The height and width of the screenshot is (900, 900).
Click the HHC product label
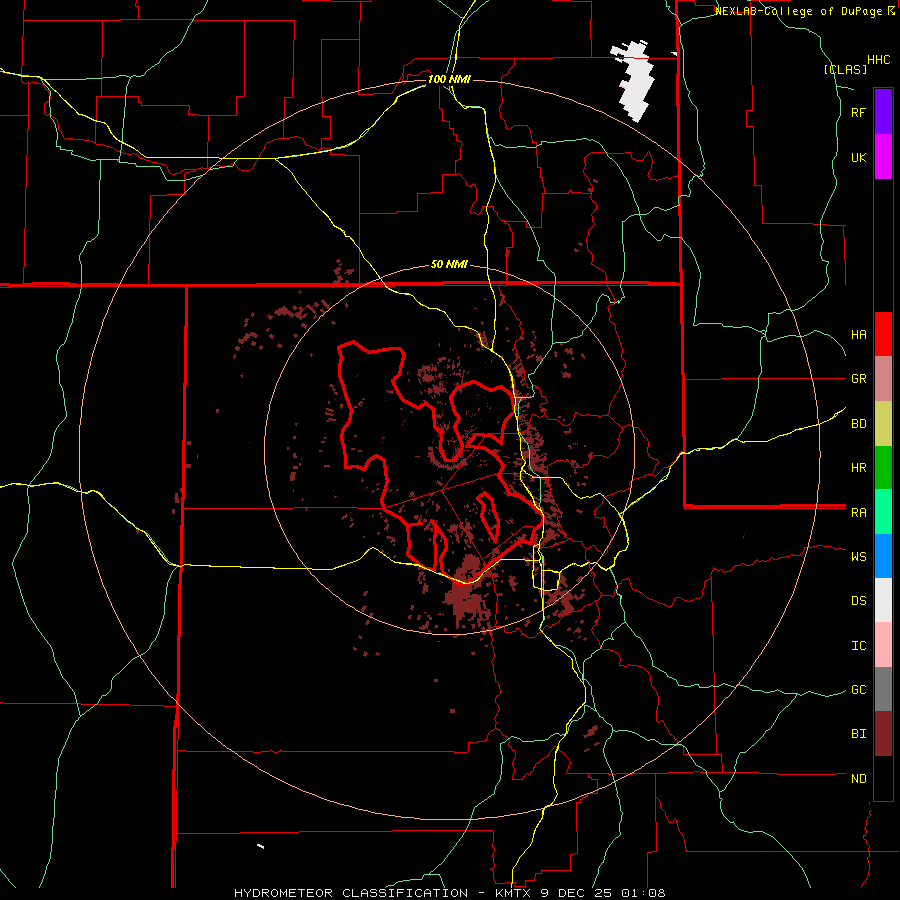[x=878, y=60]
